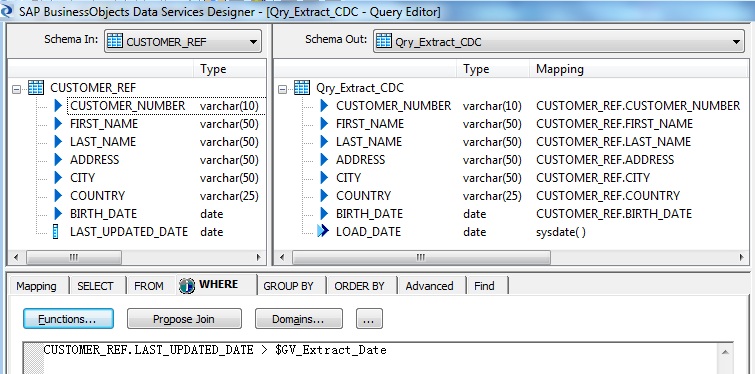Screen dimensions: 755x374
Task: Click the Propose Join button
Action: tap(184, 319)
